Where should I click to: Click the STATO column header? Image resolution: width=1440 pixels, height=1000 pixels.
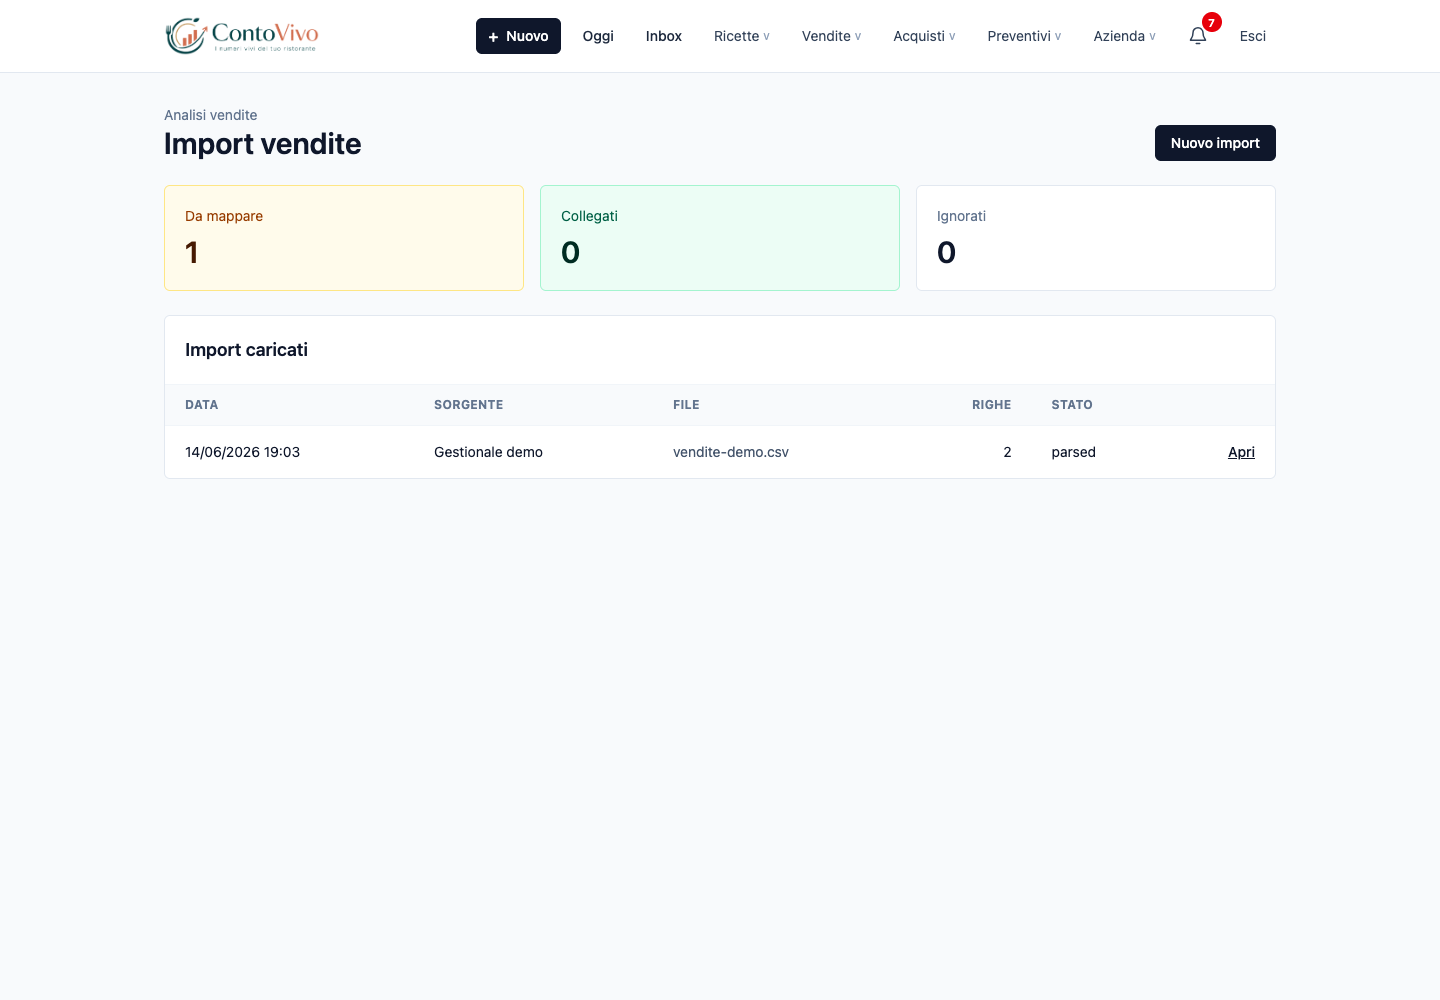[1071, 405]
